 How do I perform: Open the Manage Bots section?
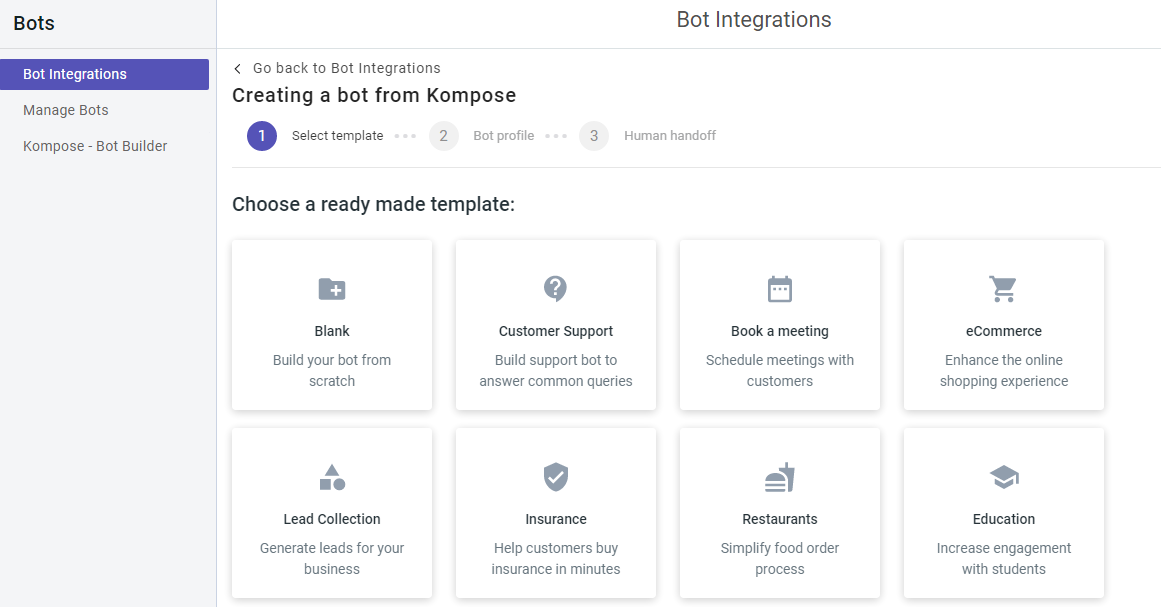click(66, 110)
